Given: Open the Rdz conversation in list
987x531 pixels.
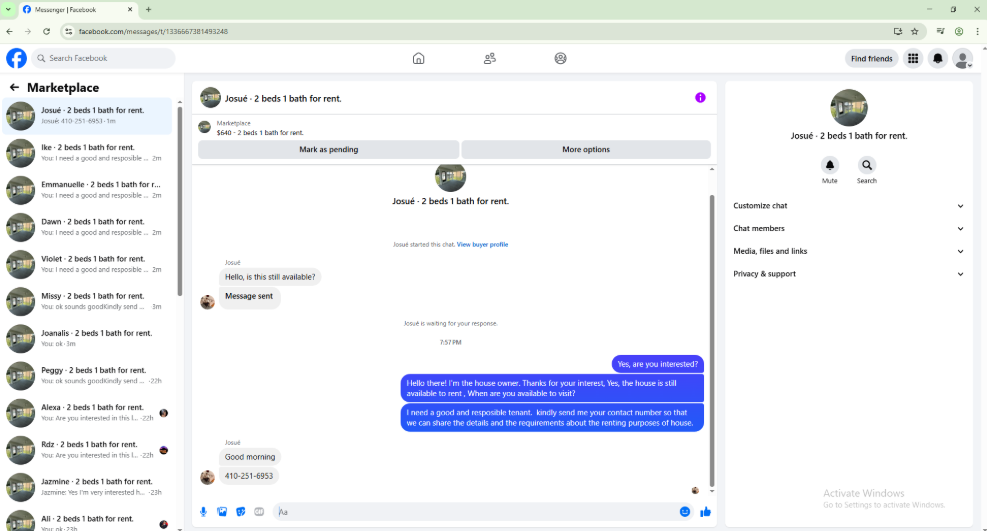Looking at the screenshot, I should tap(87, 450).
